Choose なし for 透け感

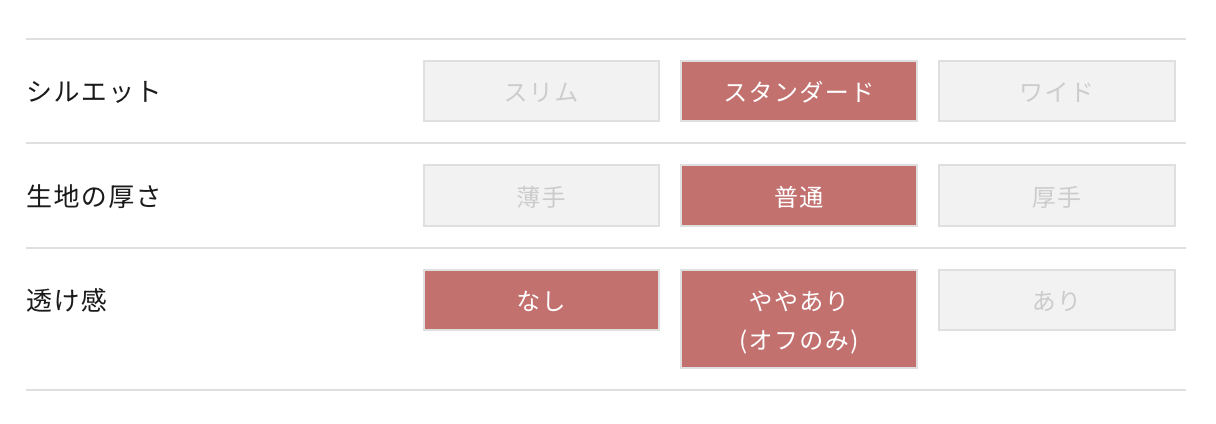coord(541,300)
